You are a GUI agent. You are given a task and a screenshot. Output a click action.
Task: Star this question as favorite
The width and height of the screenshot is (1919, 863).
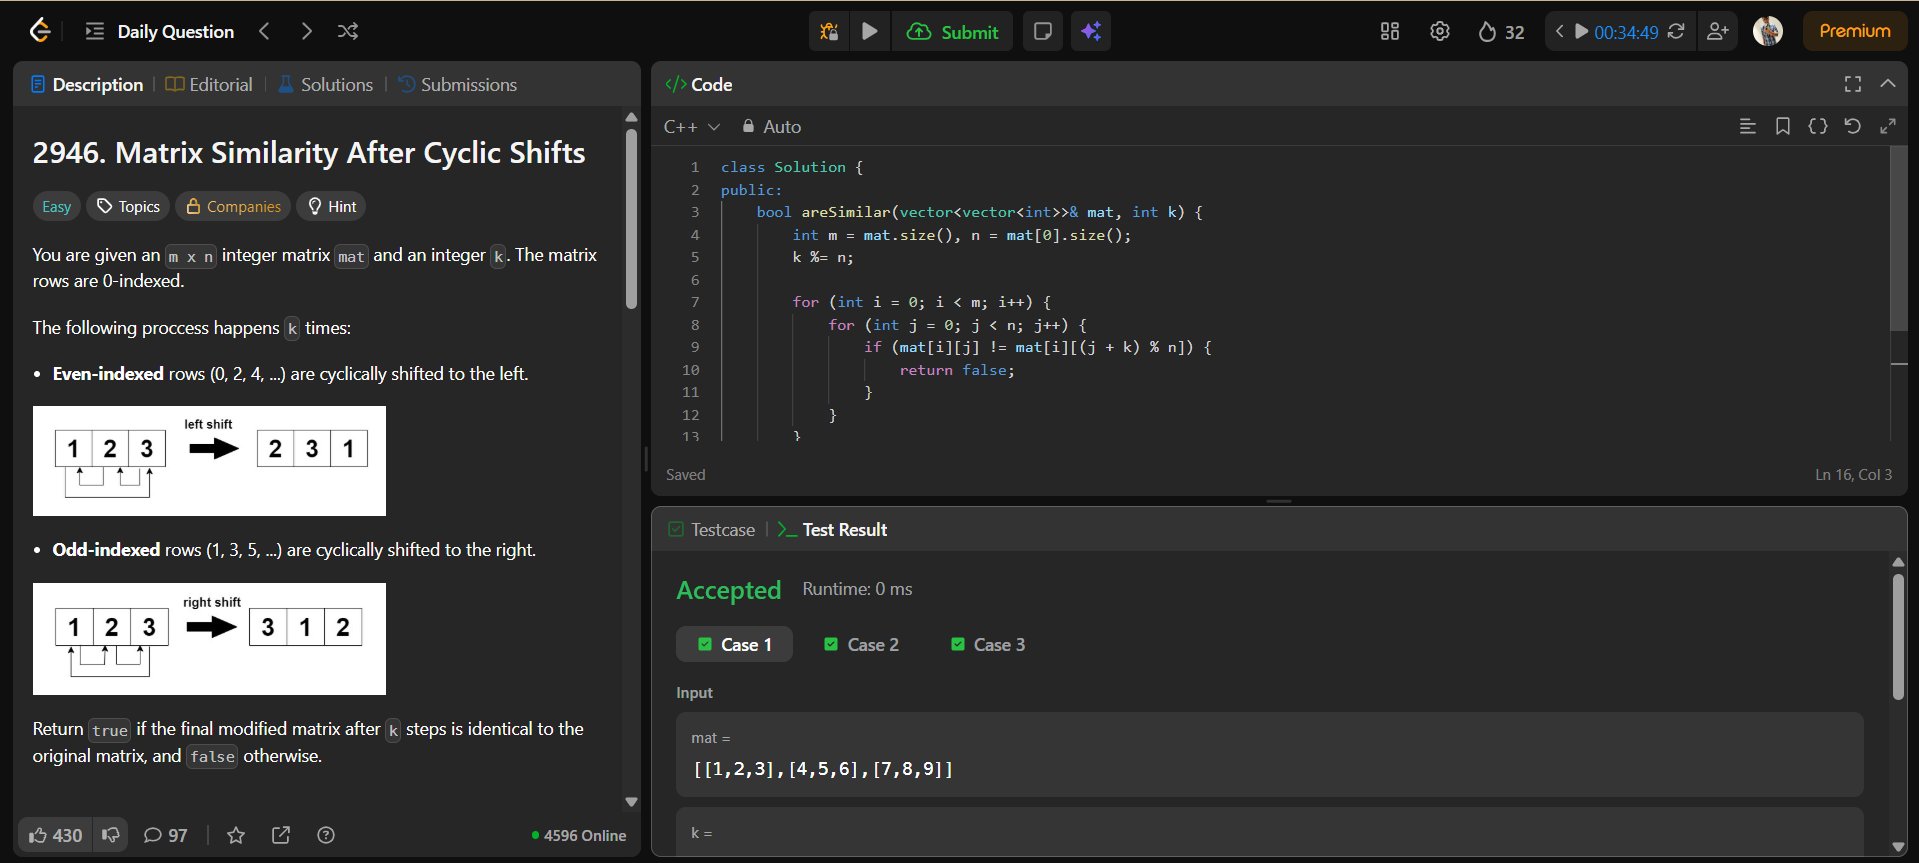click(x=236, y=835)
